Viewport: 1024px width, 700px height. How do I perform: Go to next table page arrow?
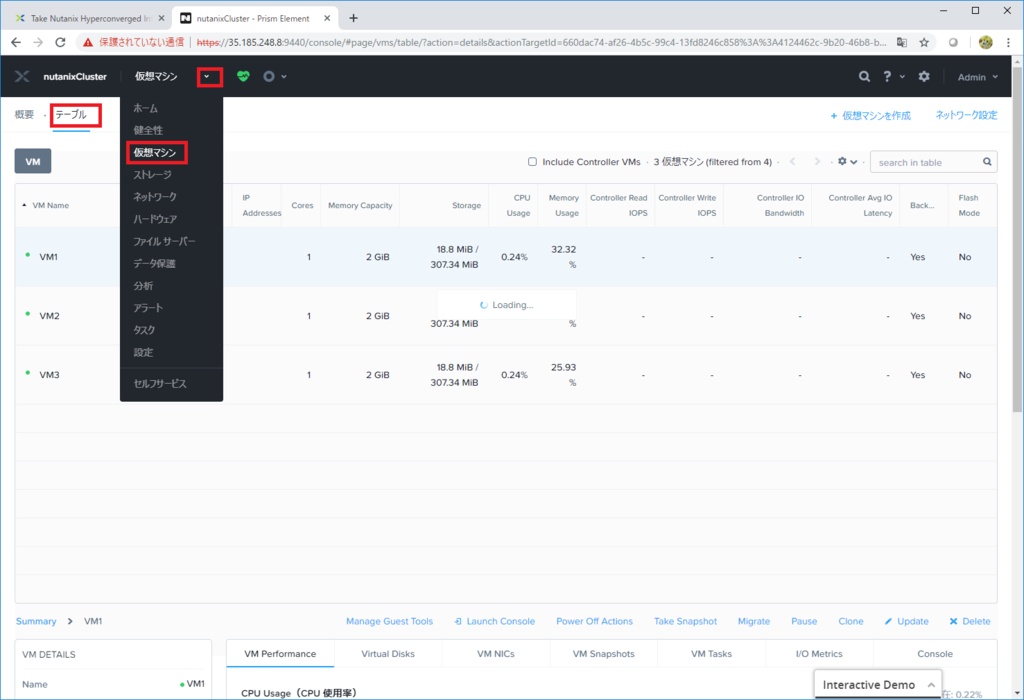(x=817, y=161)
